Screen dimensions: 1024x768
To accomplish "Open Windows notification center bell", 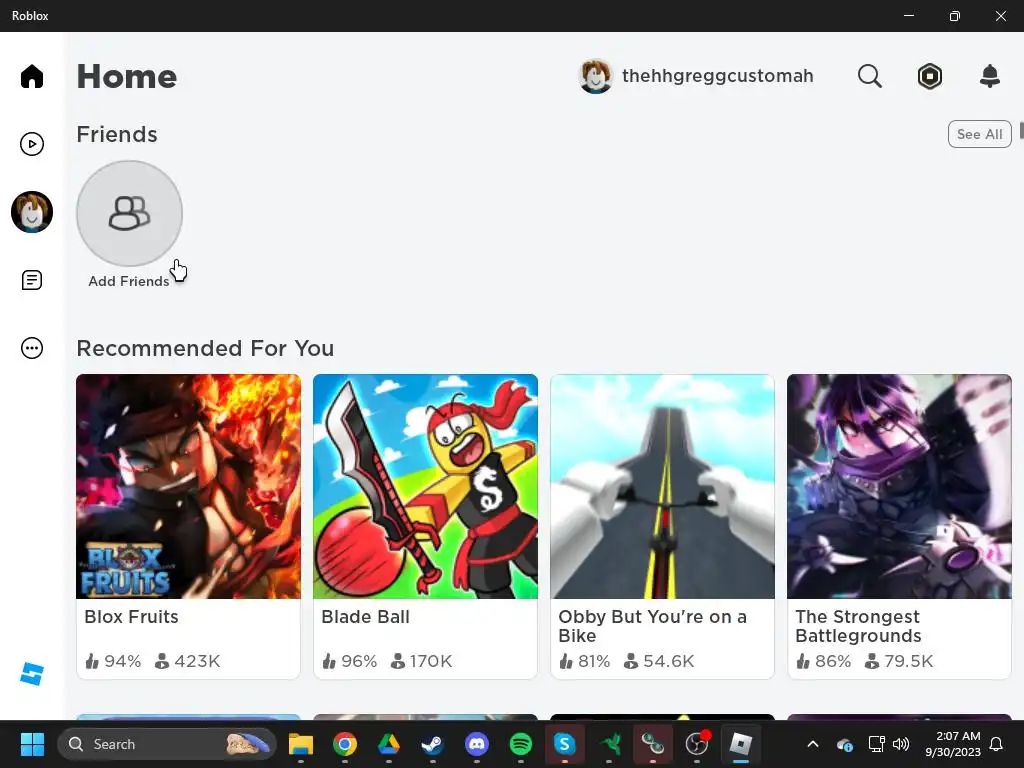I will (x=997, y=744).
